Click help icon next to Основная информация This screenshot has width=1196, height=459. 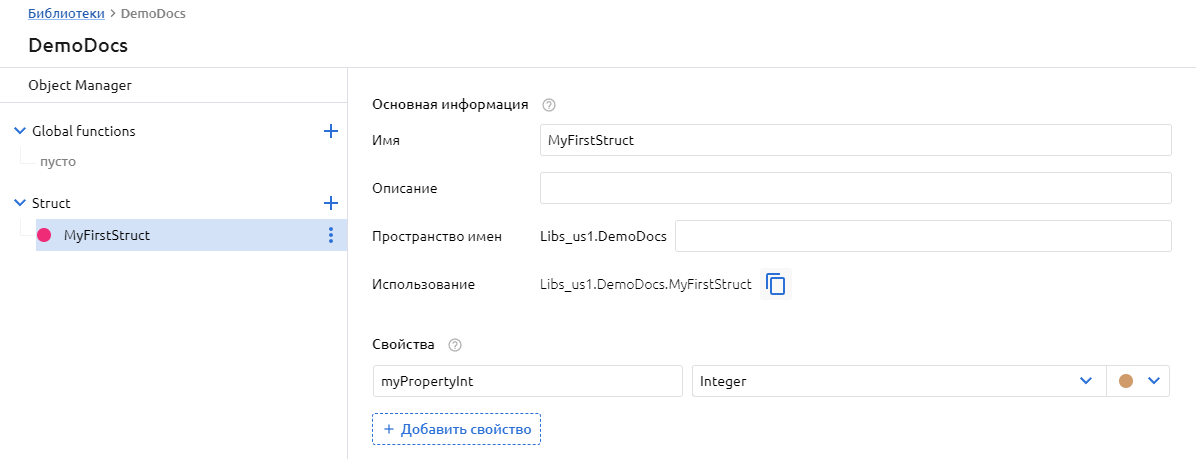point(548,104)
